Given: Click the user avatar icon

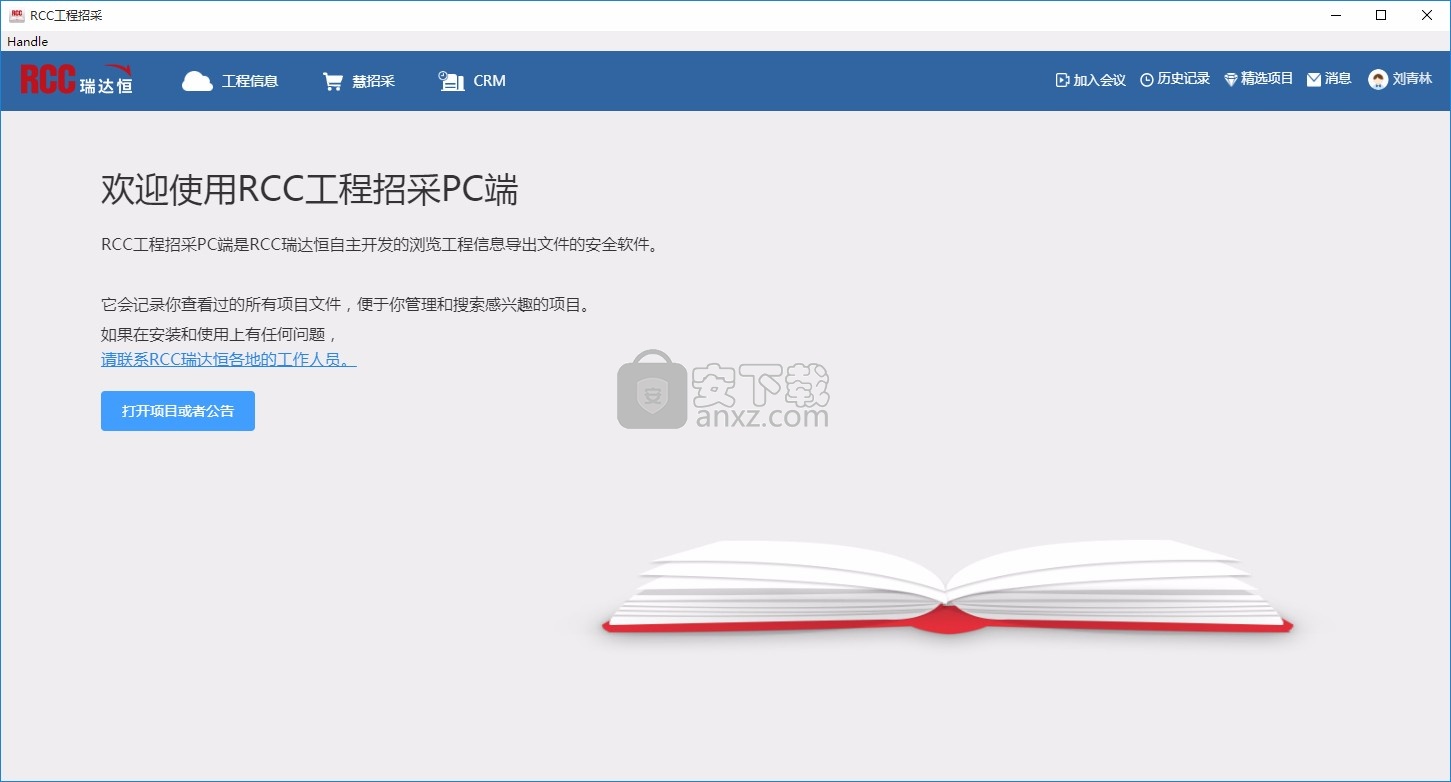Looking at the screenshot, I should [x=1378, y=80].
